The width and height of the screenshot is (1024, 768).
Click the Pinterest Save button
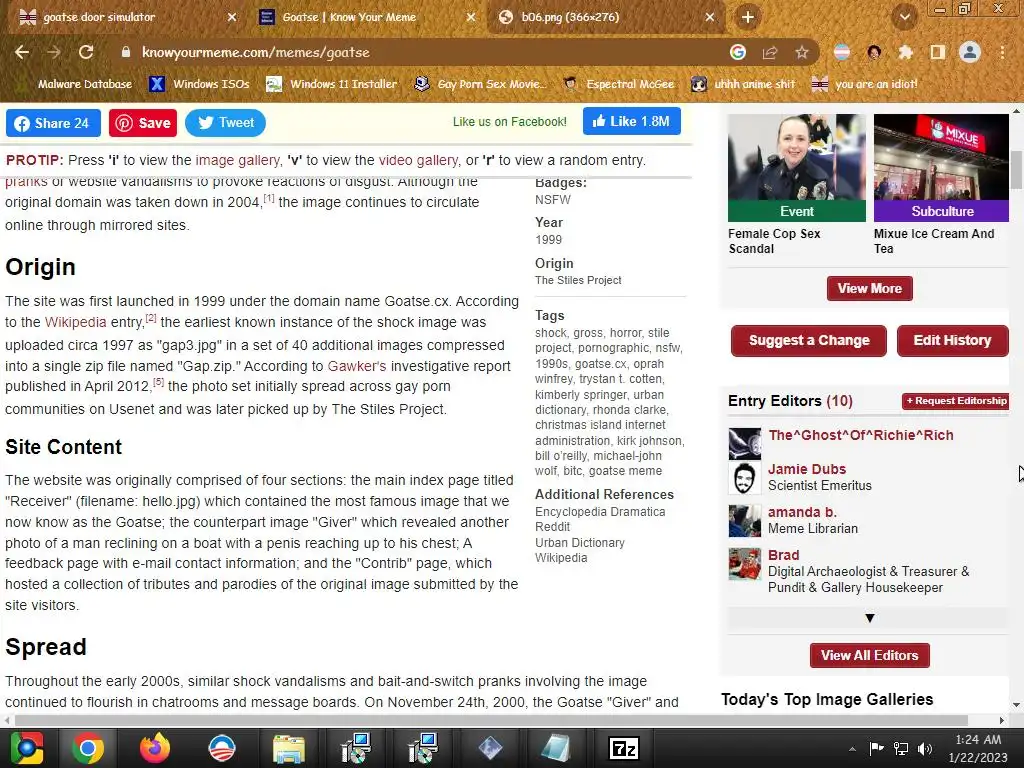point(143,123)
